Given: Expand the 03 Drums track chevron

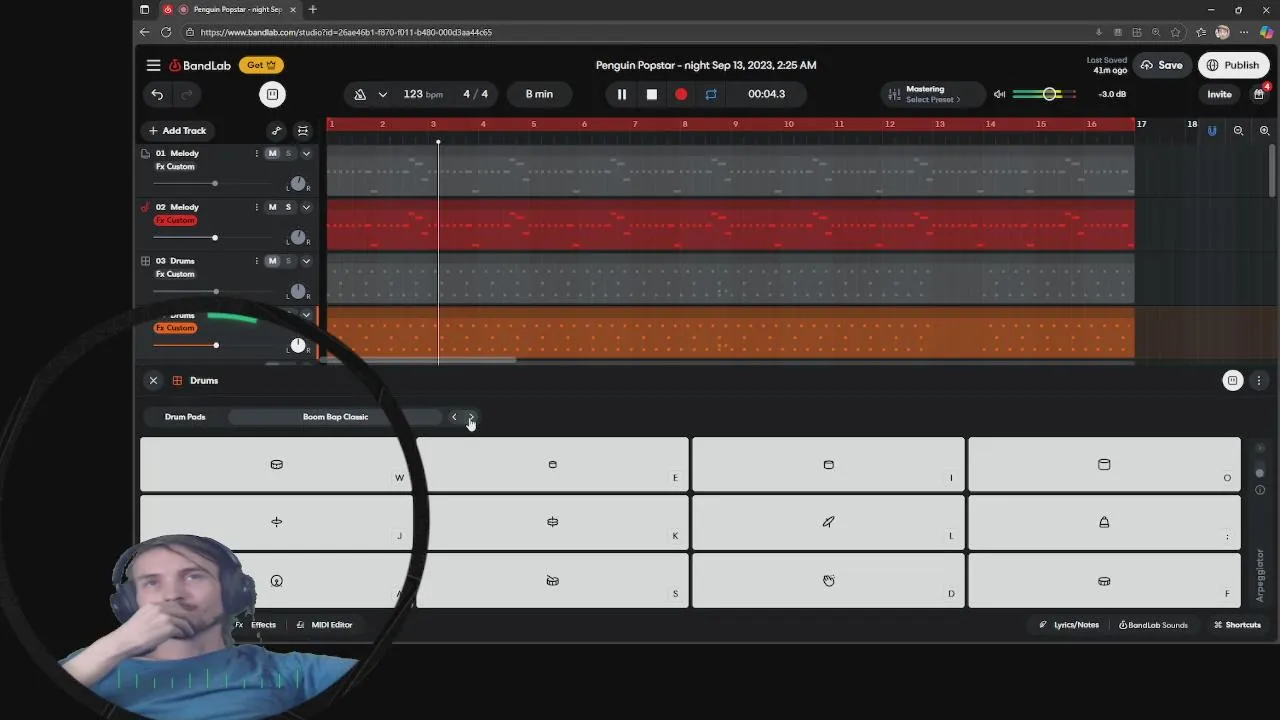Looking at the screenshot, I should 306,261.
